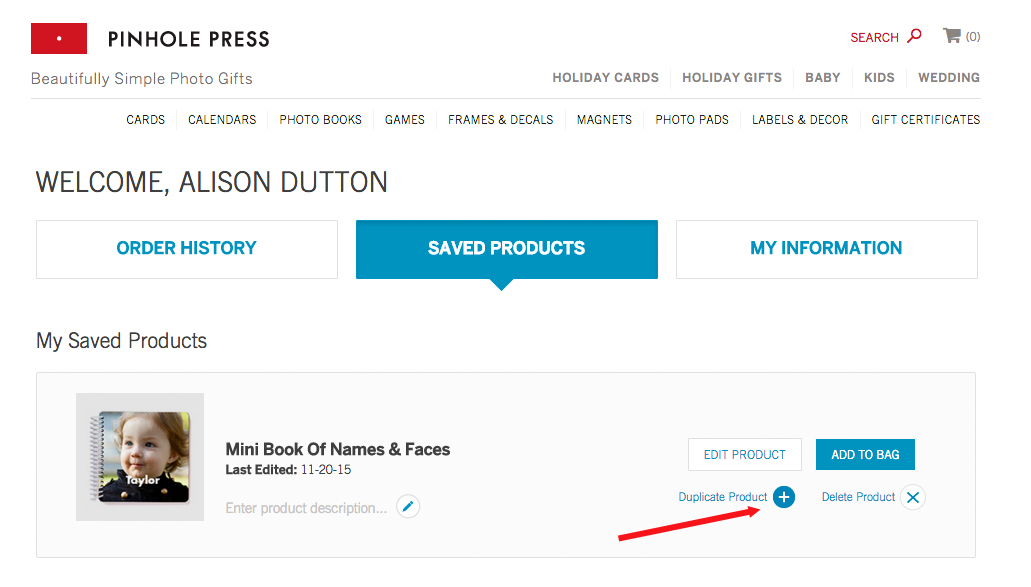Click the Taylor book thumbnail
The width and height of the screenshot is (1031, 587).
click(140, 456)
